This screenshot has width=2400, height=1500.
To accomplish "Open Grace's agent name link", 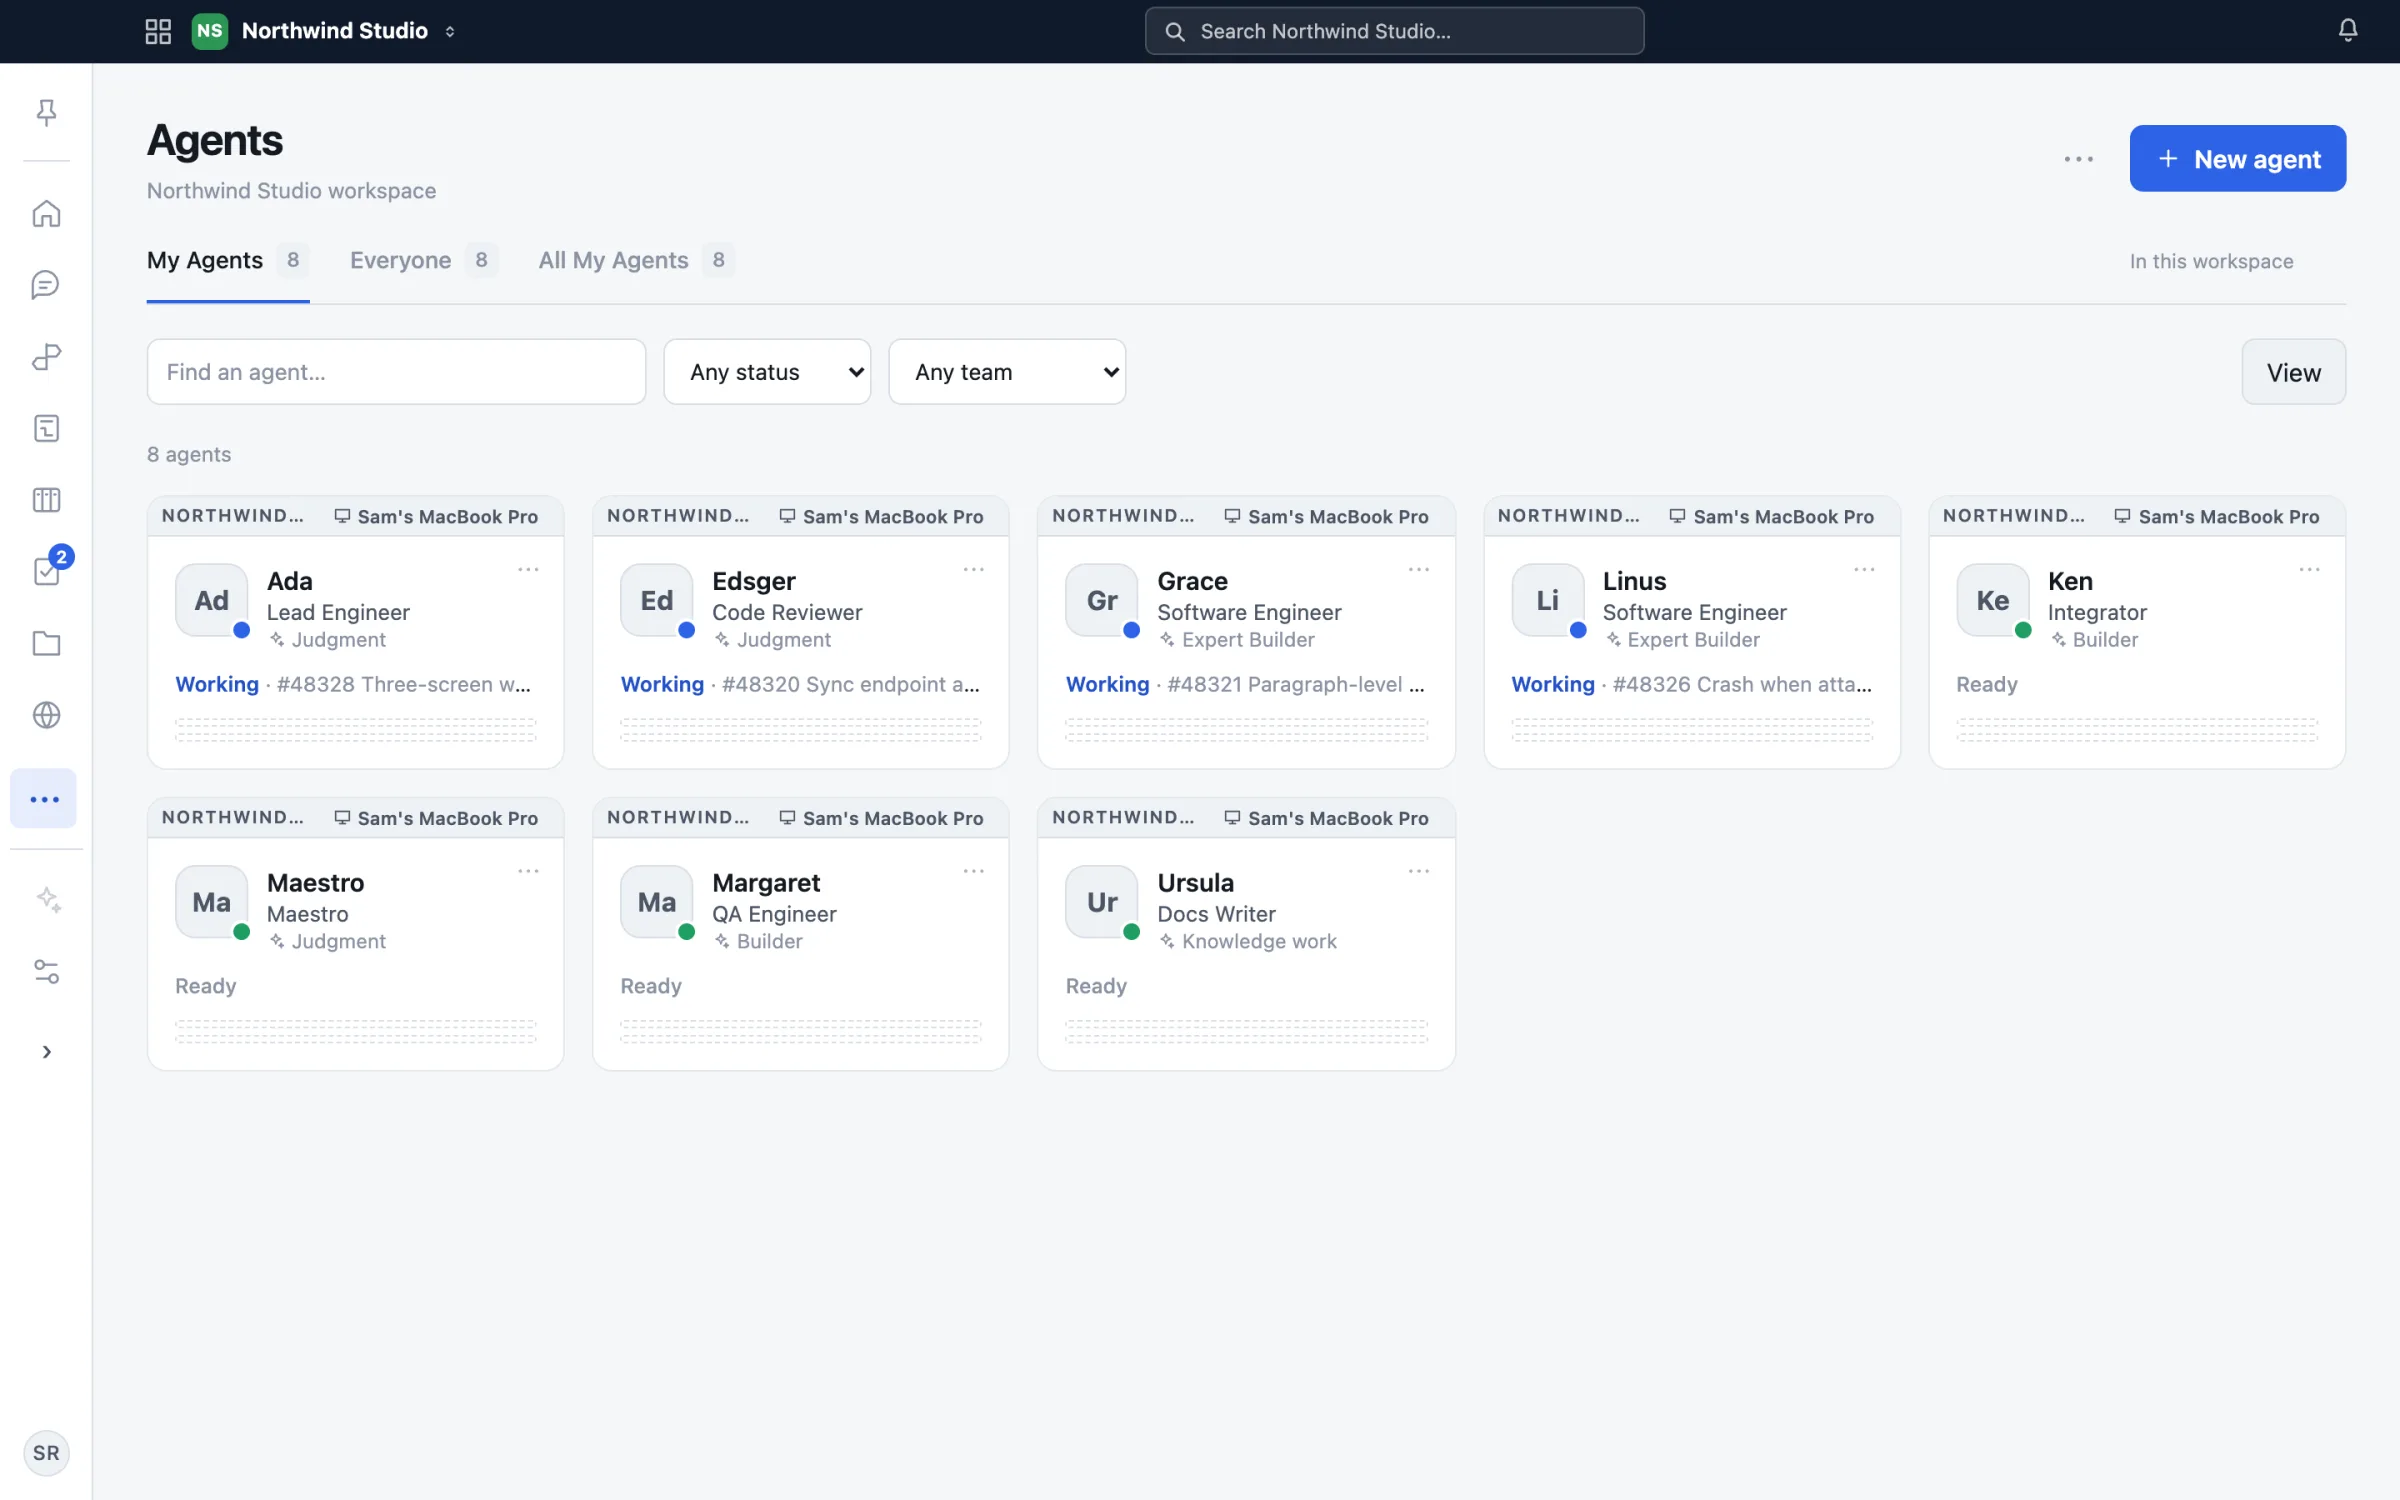I will click(1192, 581).
